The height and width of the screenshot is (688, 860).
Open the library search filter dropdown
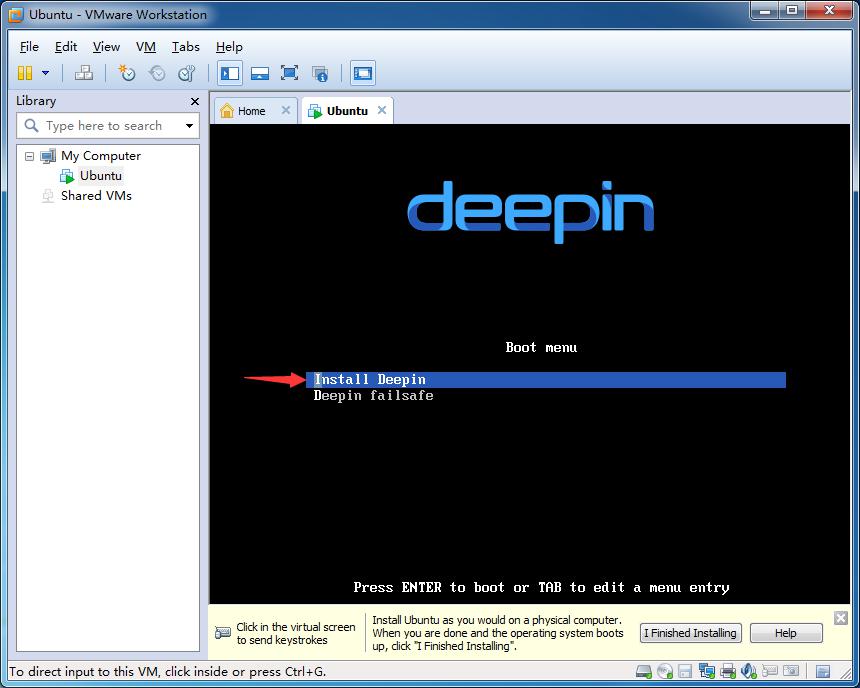click(x=189, y=126)
